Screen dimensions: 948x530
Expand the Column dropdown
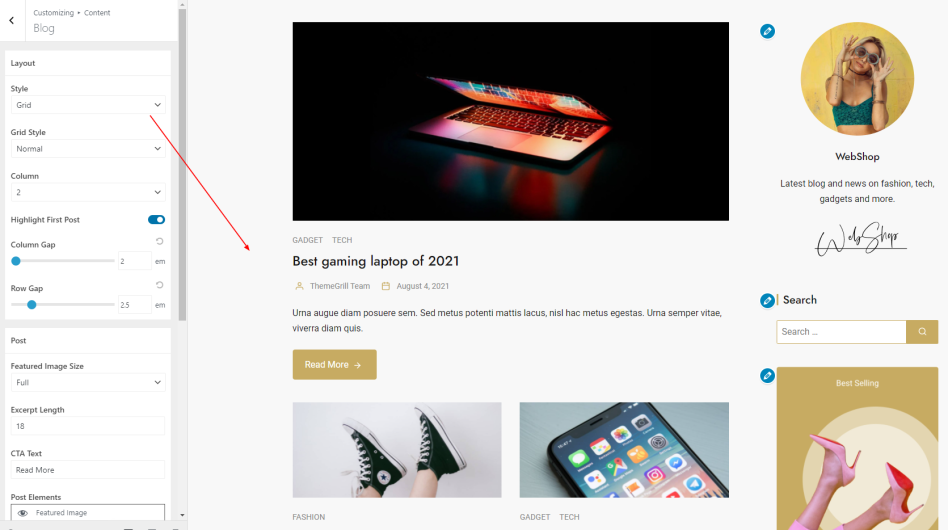(x=88, y=192)
